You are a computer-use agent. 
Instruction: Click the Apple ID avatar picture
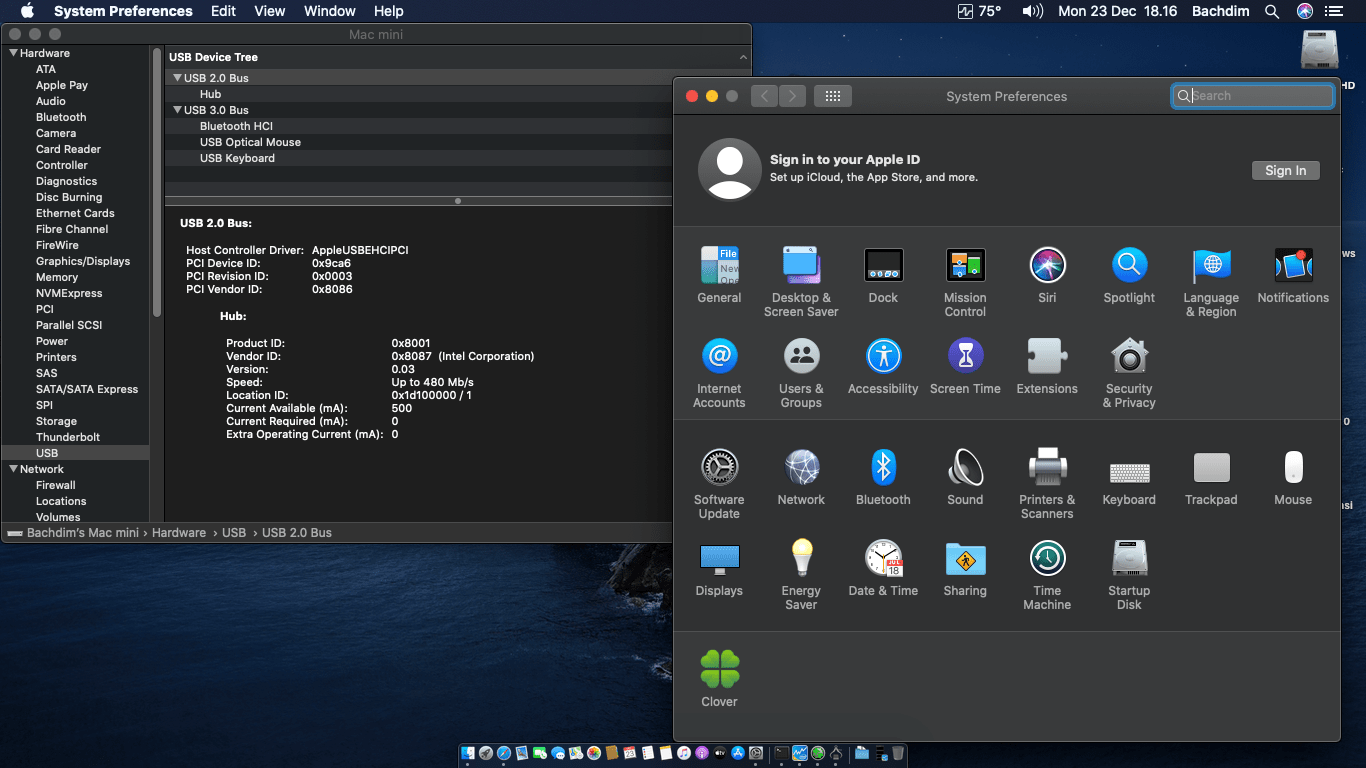(x=729, y=169)
